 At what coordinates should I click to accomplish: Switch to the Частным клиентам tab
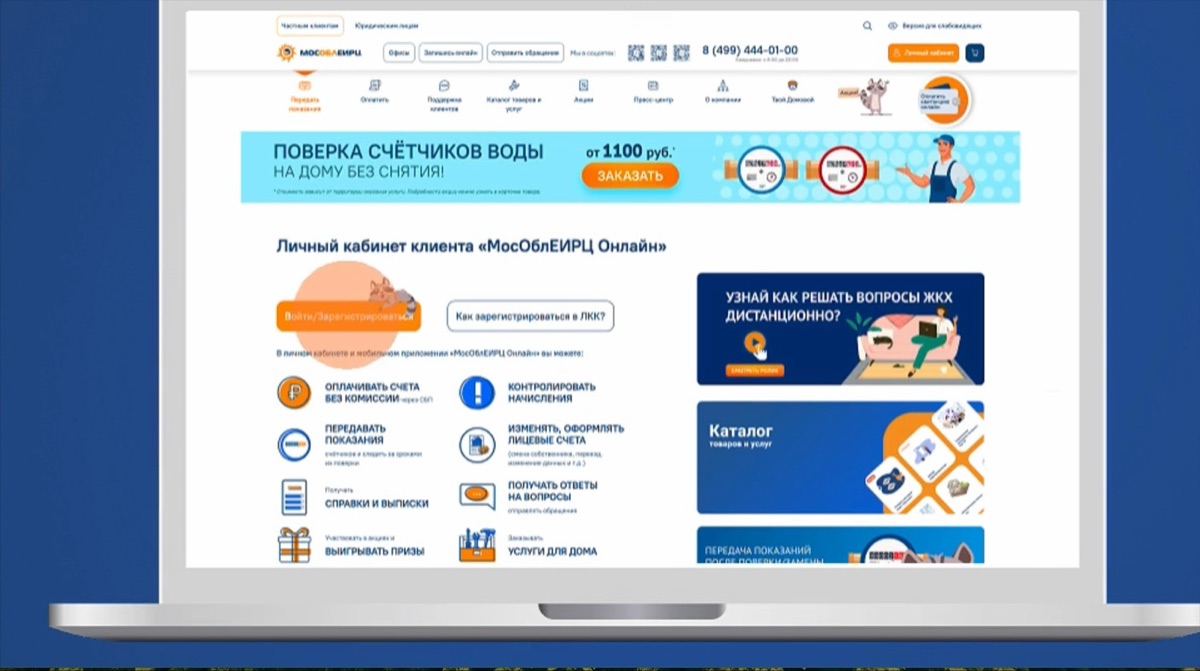(x=310, y=26)
